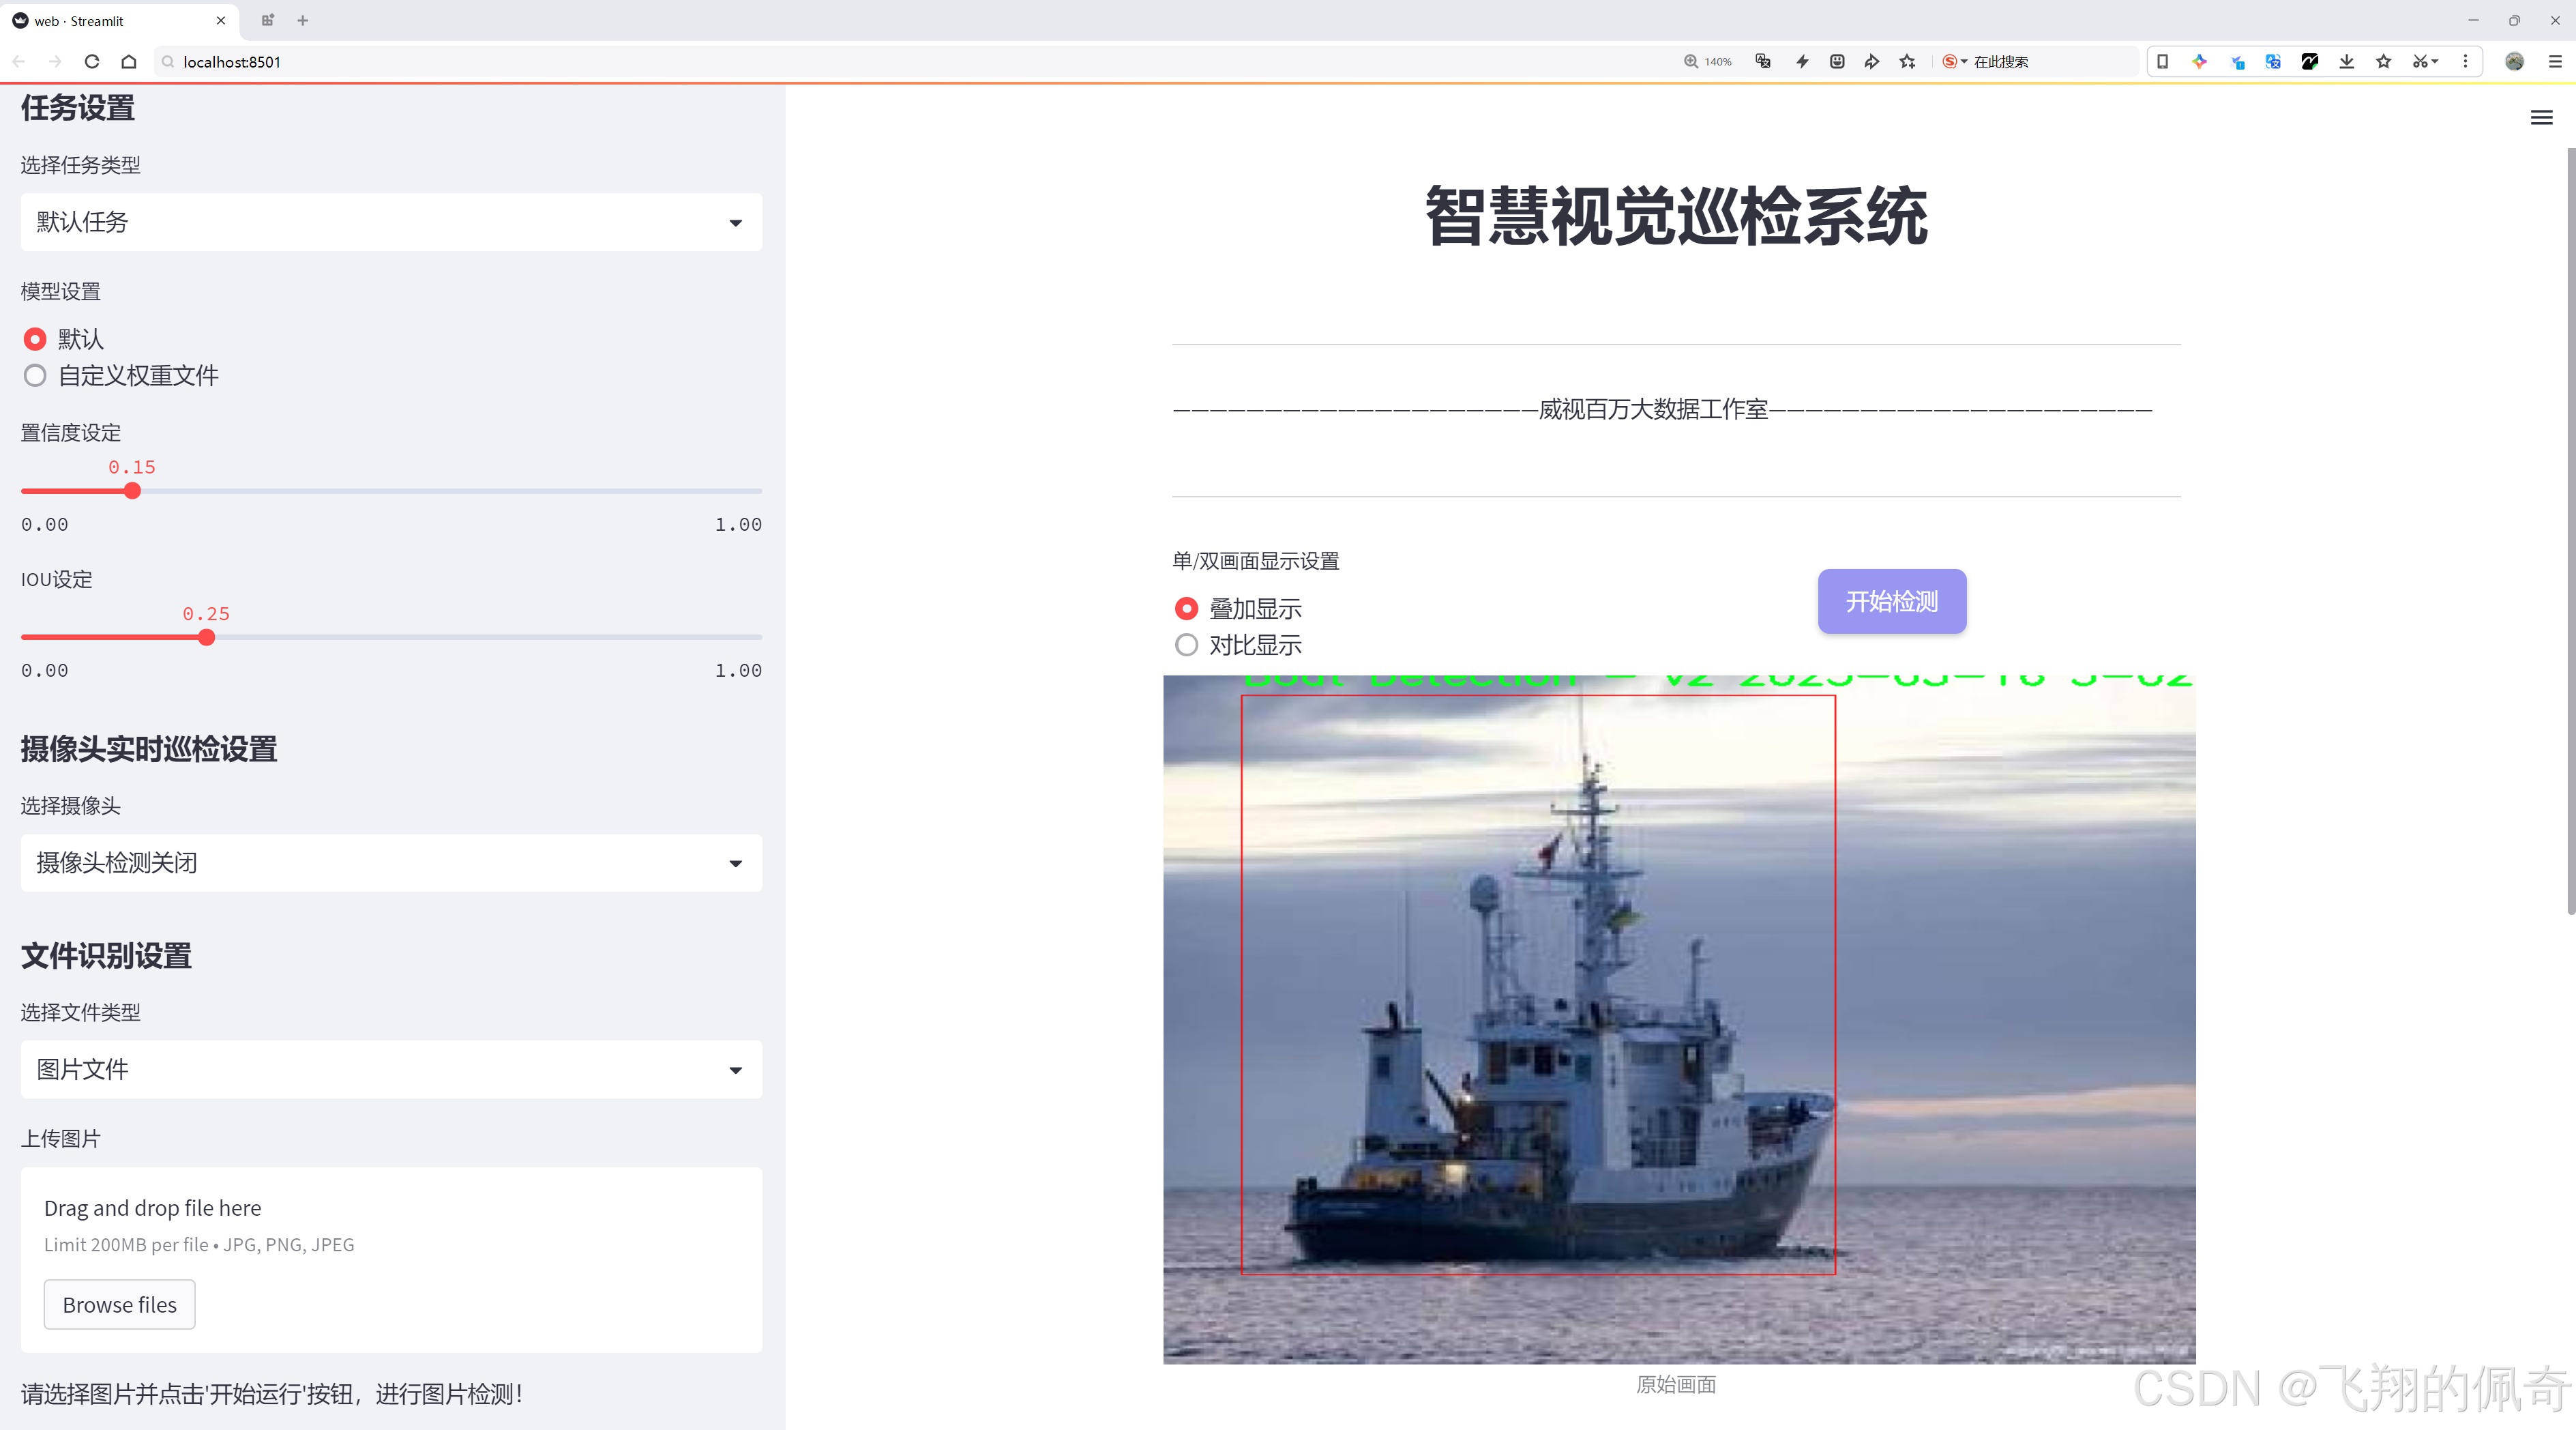Click the Browse files button
2576x1430 pixels.
pyautogui.click(x=119, y=1304)
